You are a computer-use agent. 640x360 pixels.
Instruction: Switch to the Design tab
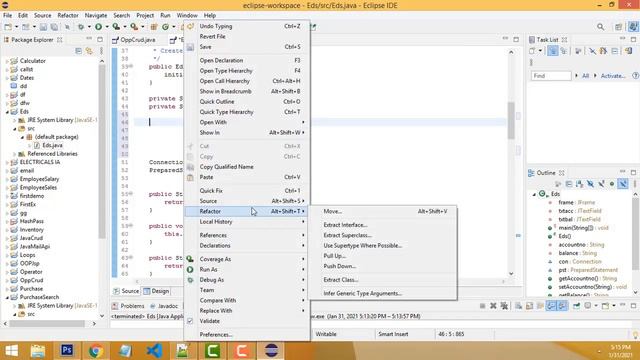[x=156, y=291]
